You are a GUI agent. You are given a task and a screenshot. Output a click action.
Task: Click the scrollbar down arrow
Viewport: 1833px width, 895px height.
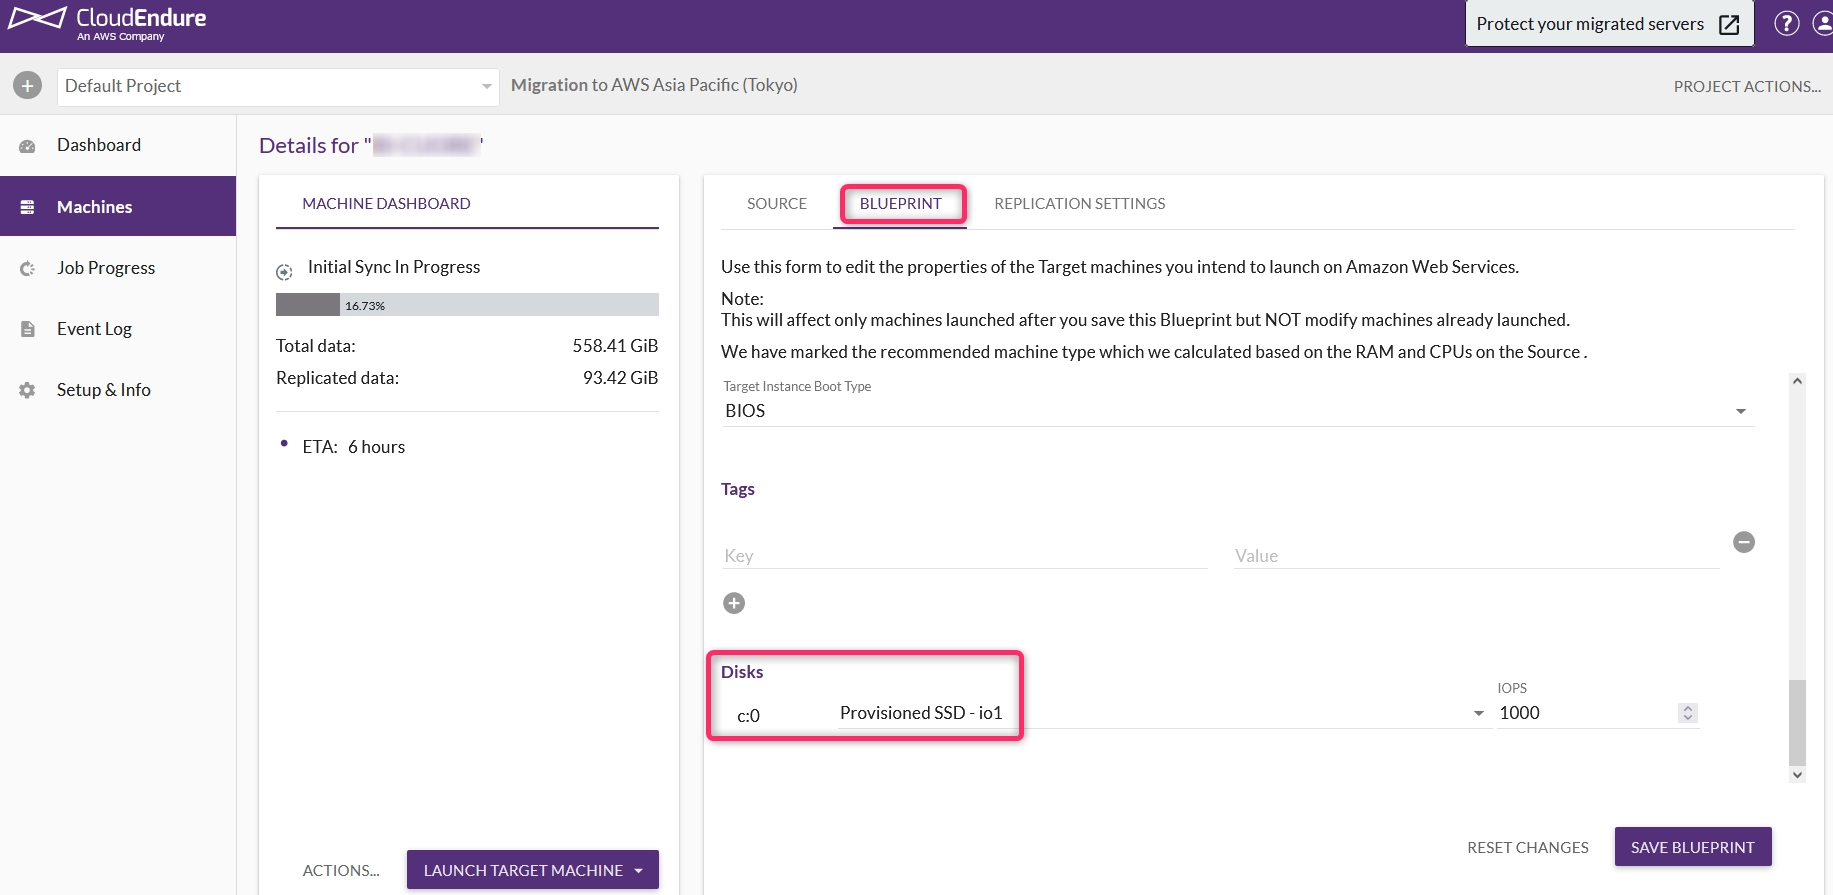pyautogui.click(x=1797, y=775)
